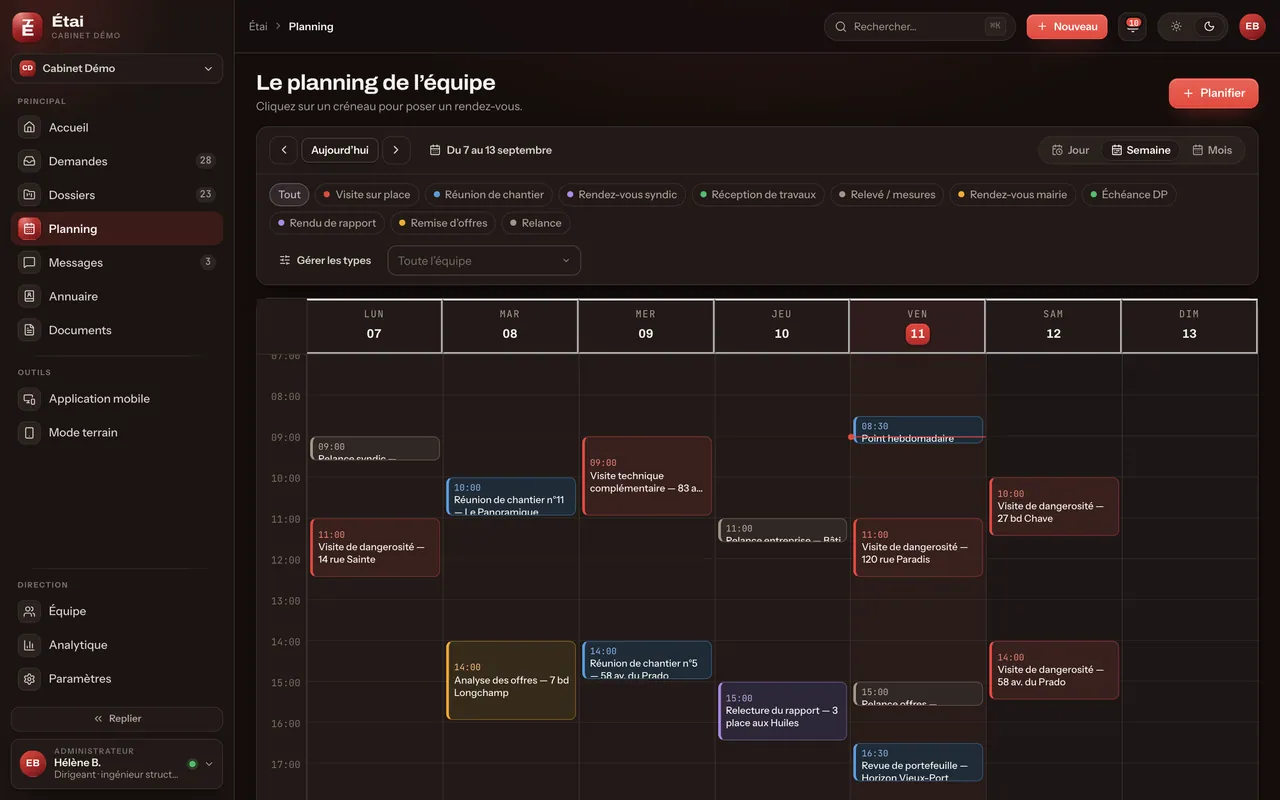Click the Rechercher search field
Screen dimensions: 1280x800
pos(920,26)
